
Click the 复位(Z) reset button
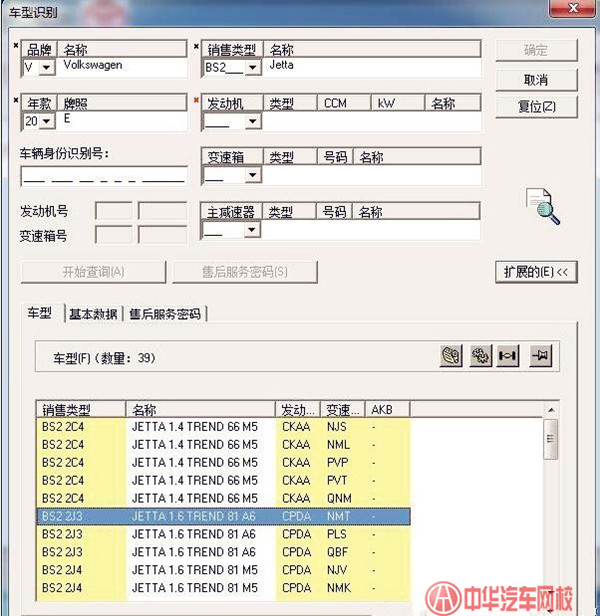[x=536, y=106]
